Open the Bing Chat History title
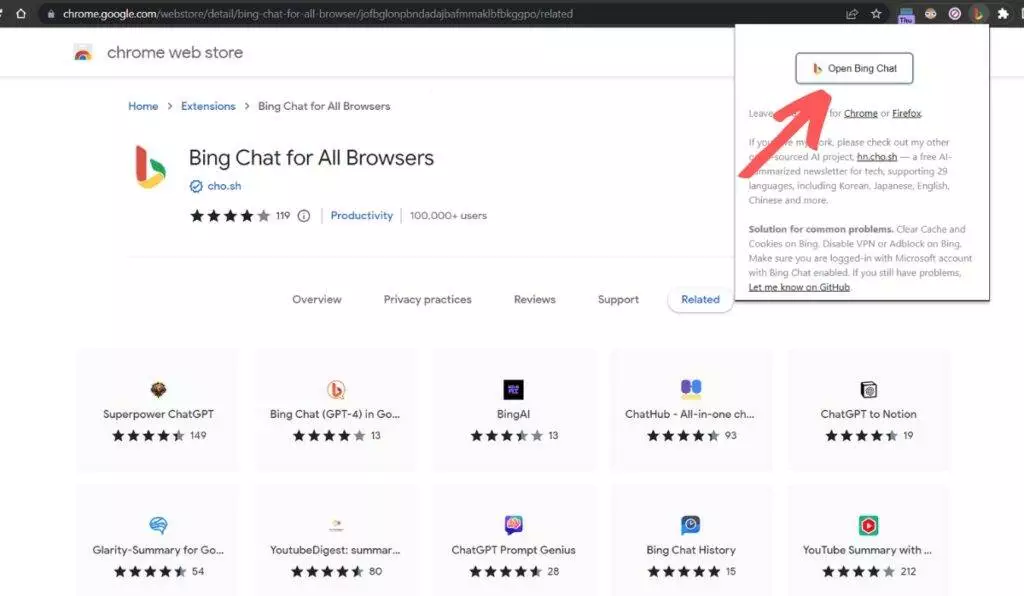 point(691,550)
